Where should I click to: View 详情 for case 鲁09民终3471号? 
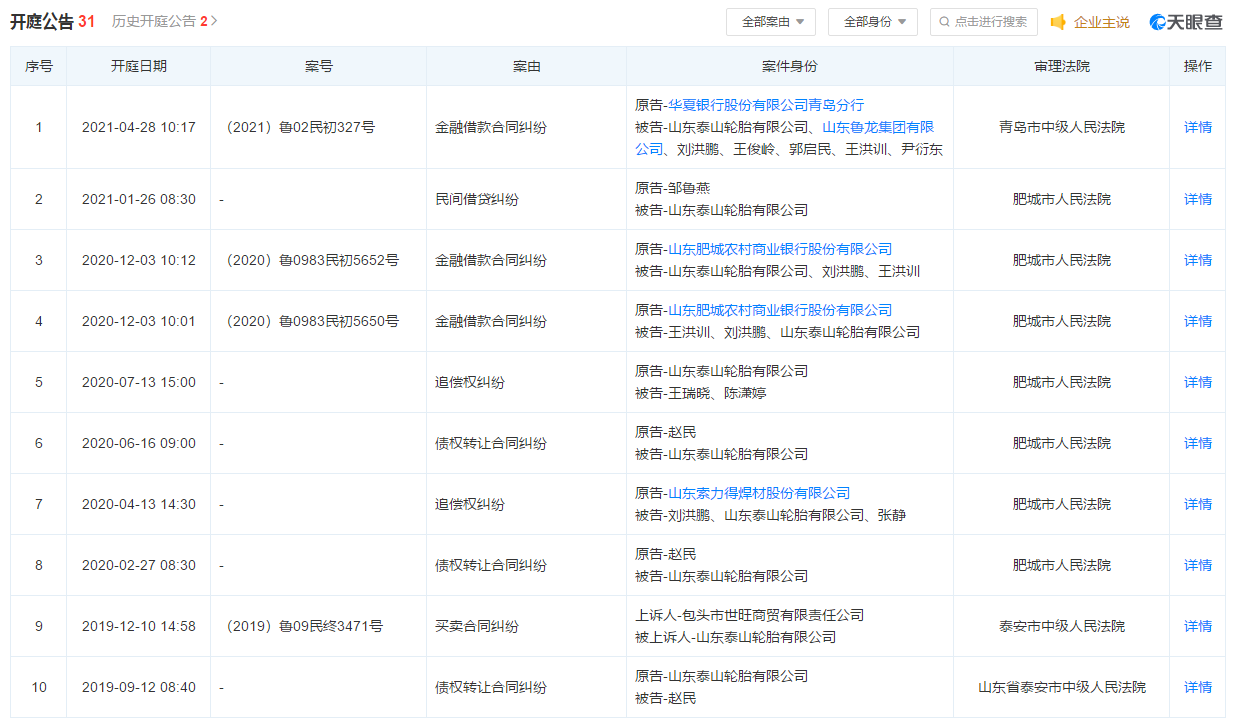(1198, 626)
